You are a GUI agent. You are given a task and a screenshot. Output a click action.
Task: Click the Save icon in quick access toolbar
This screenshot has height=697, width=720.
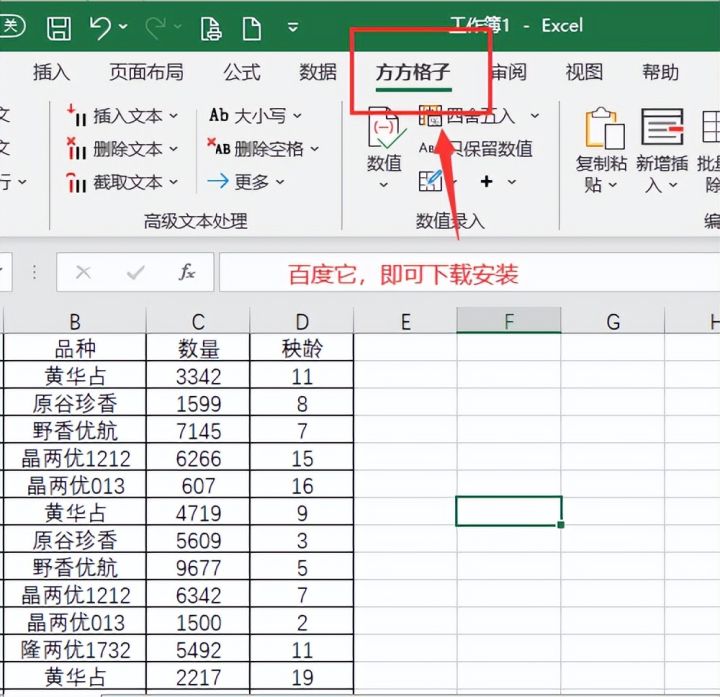[59, 28]
